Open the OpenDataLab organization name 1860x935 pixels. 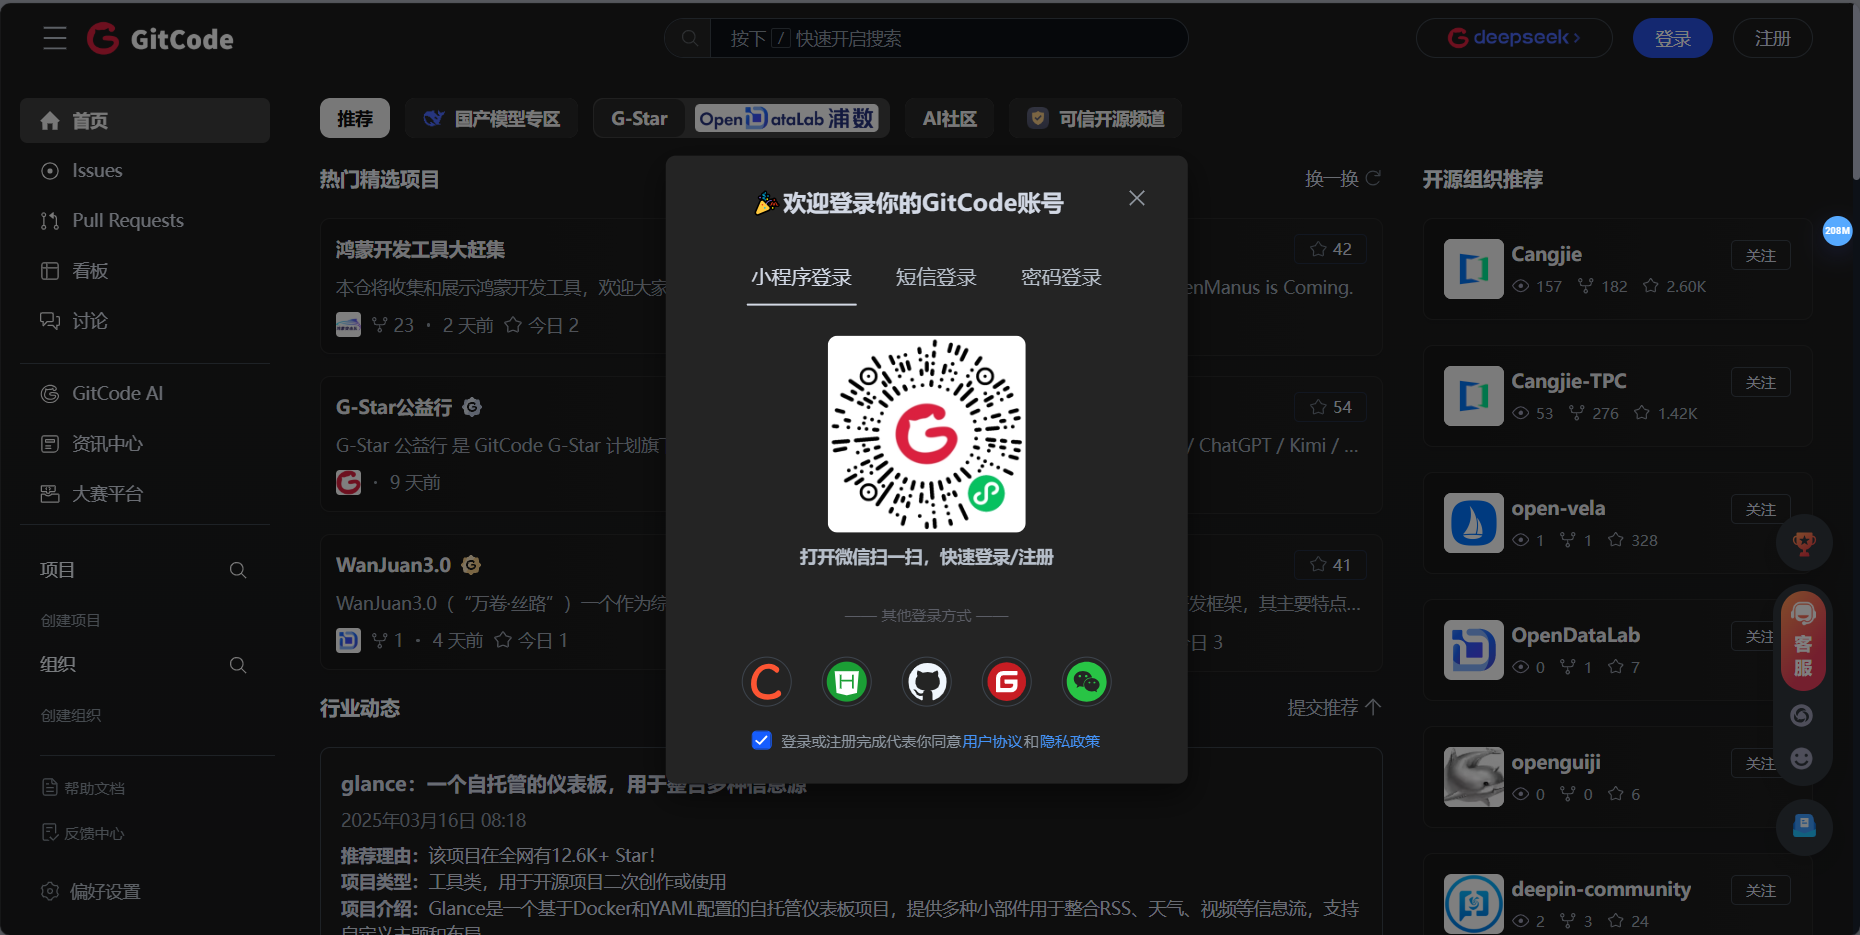[x=1576, y=635]
